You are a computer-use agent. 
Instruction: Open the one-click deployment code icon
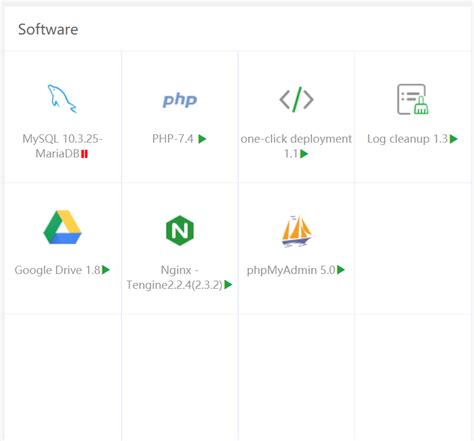point(296,99)
